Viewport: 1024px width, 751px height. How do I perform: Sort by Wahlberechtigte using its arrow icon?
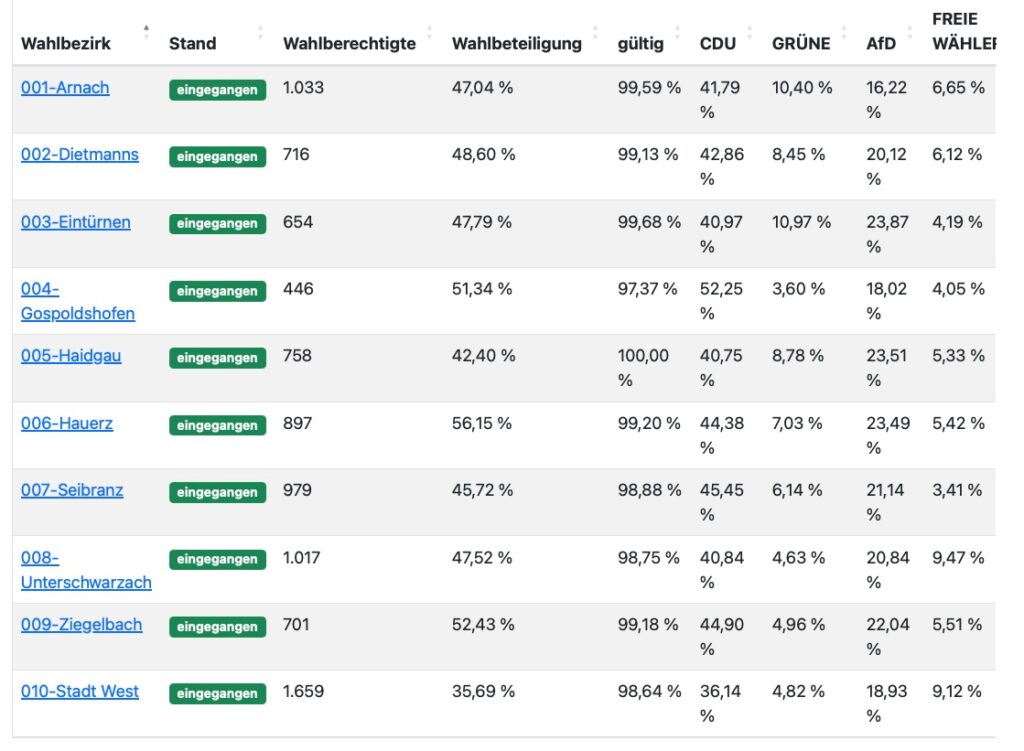click(x=429, y=31)
